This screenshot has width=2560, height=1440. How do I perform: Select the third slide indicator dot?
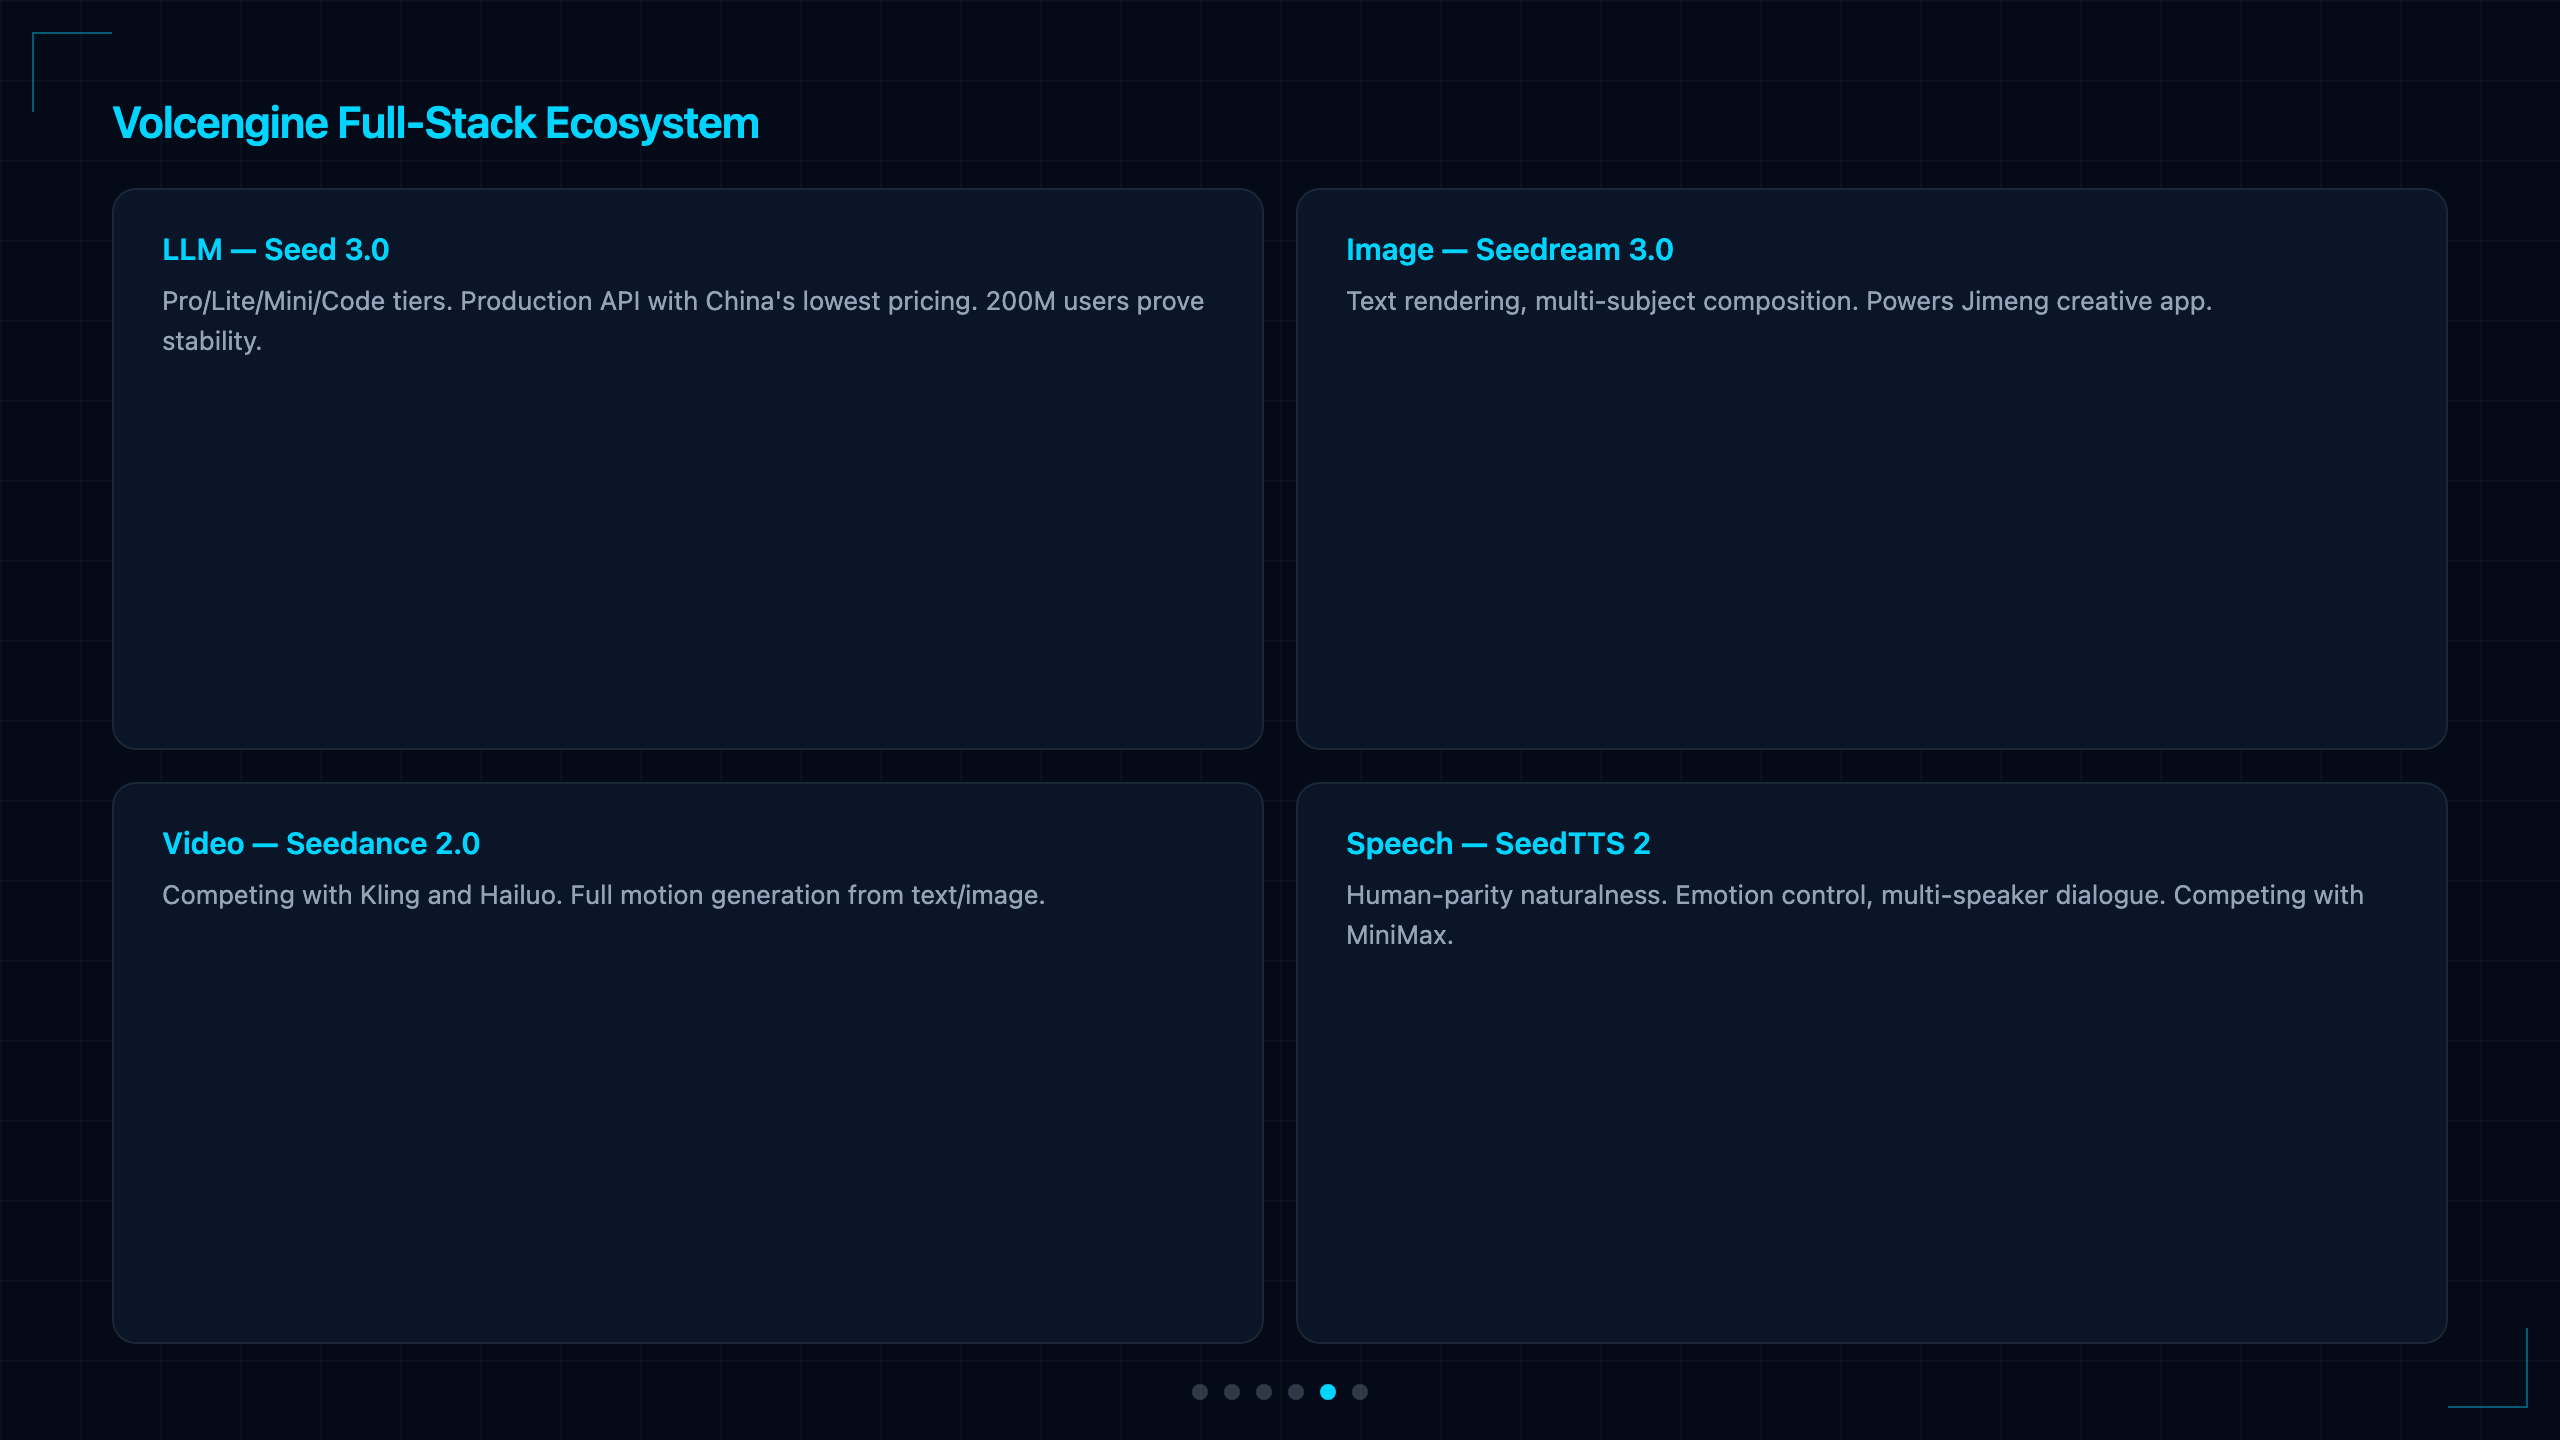tap(1264, 1392)
